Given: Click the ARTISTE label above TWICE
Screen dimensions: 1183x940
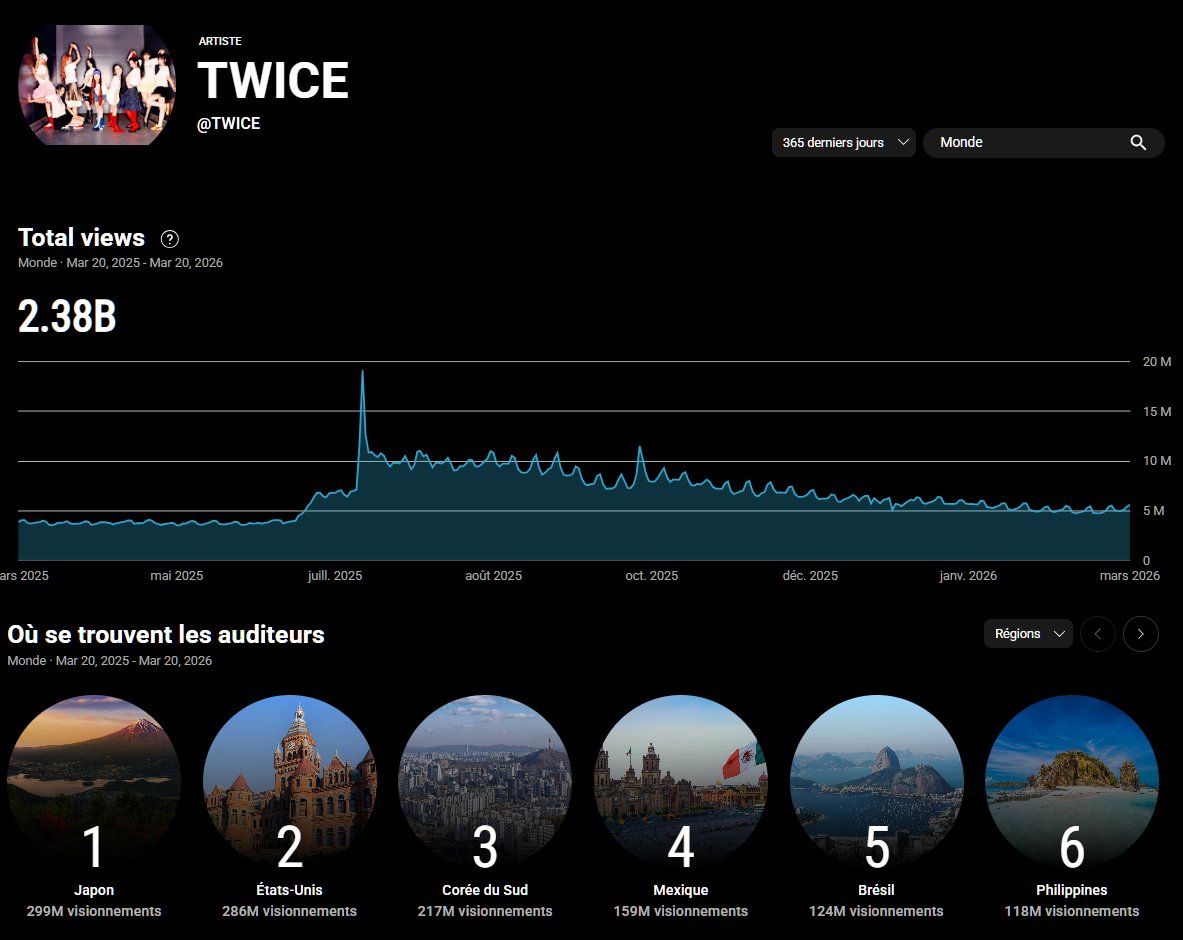Looking at the screenshot, I should 220,41.
